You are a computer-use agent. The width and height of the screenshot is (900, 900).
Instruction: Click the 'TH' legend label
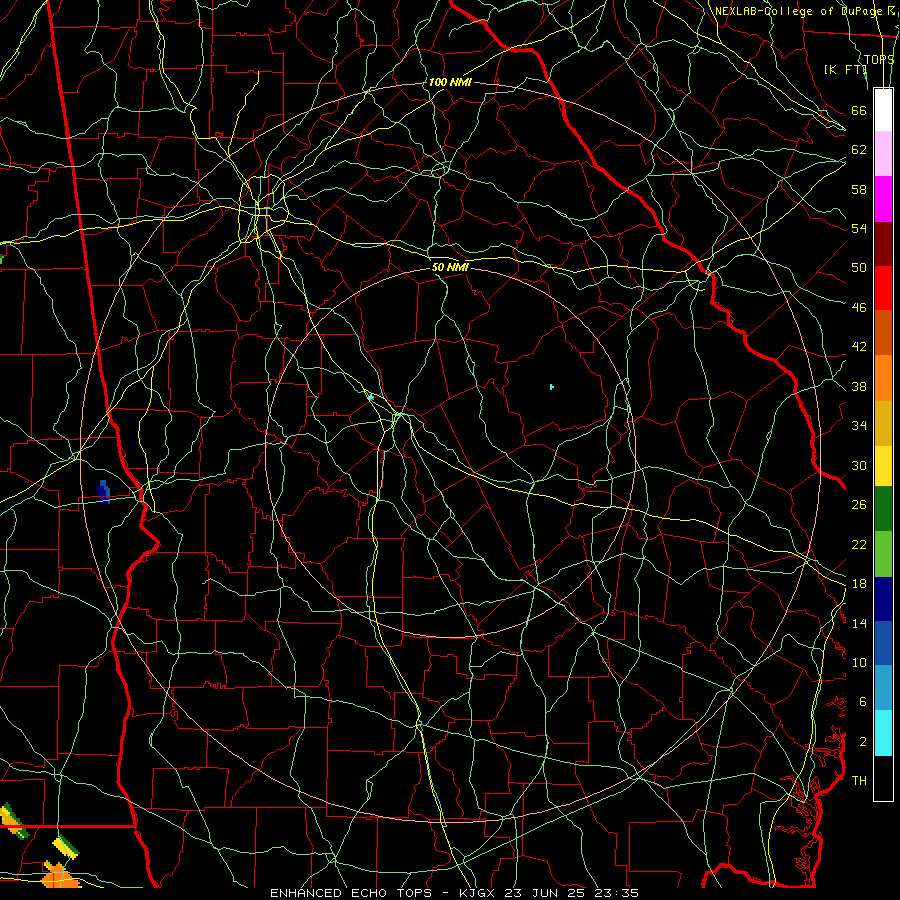tap(859, 780)
